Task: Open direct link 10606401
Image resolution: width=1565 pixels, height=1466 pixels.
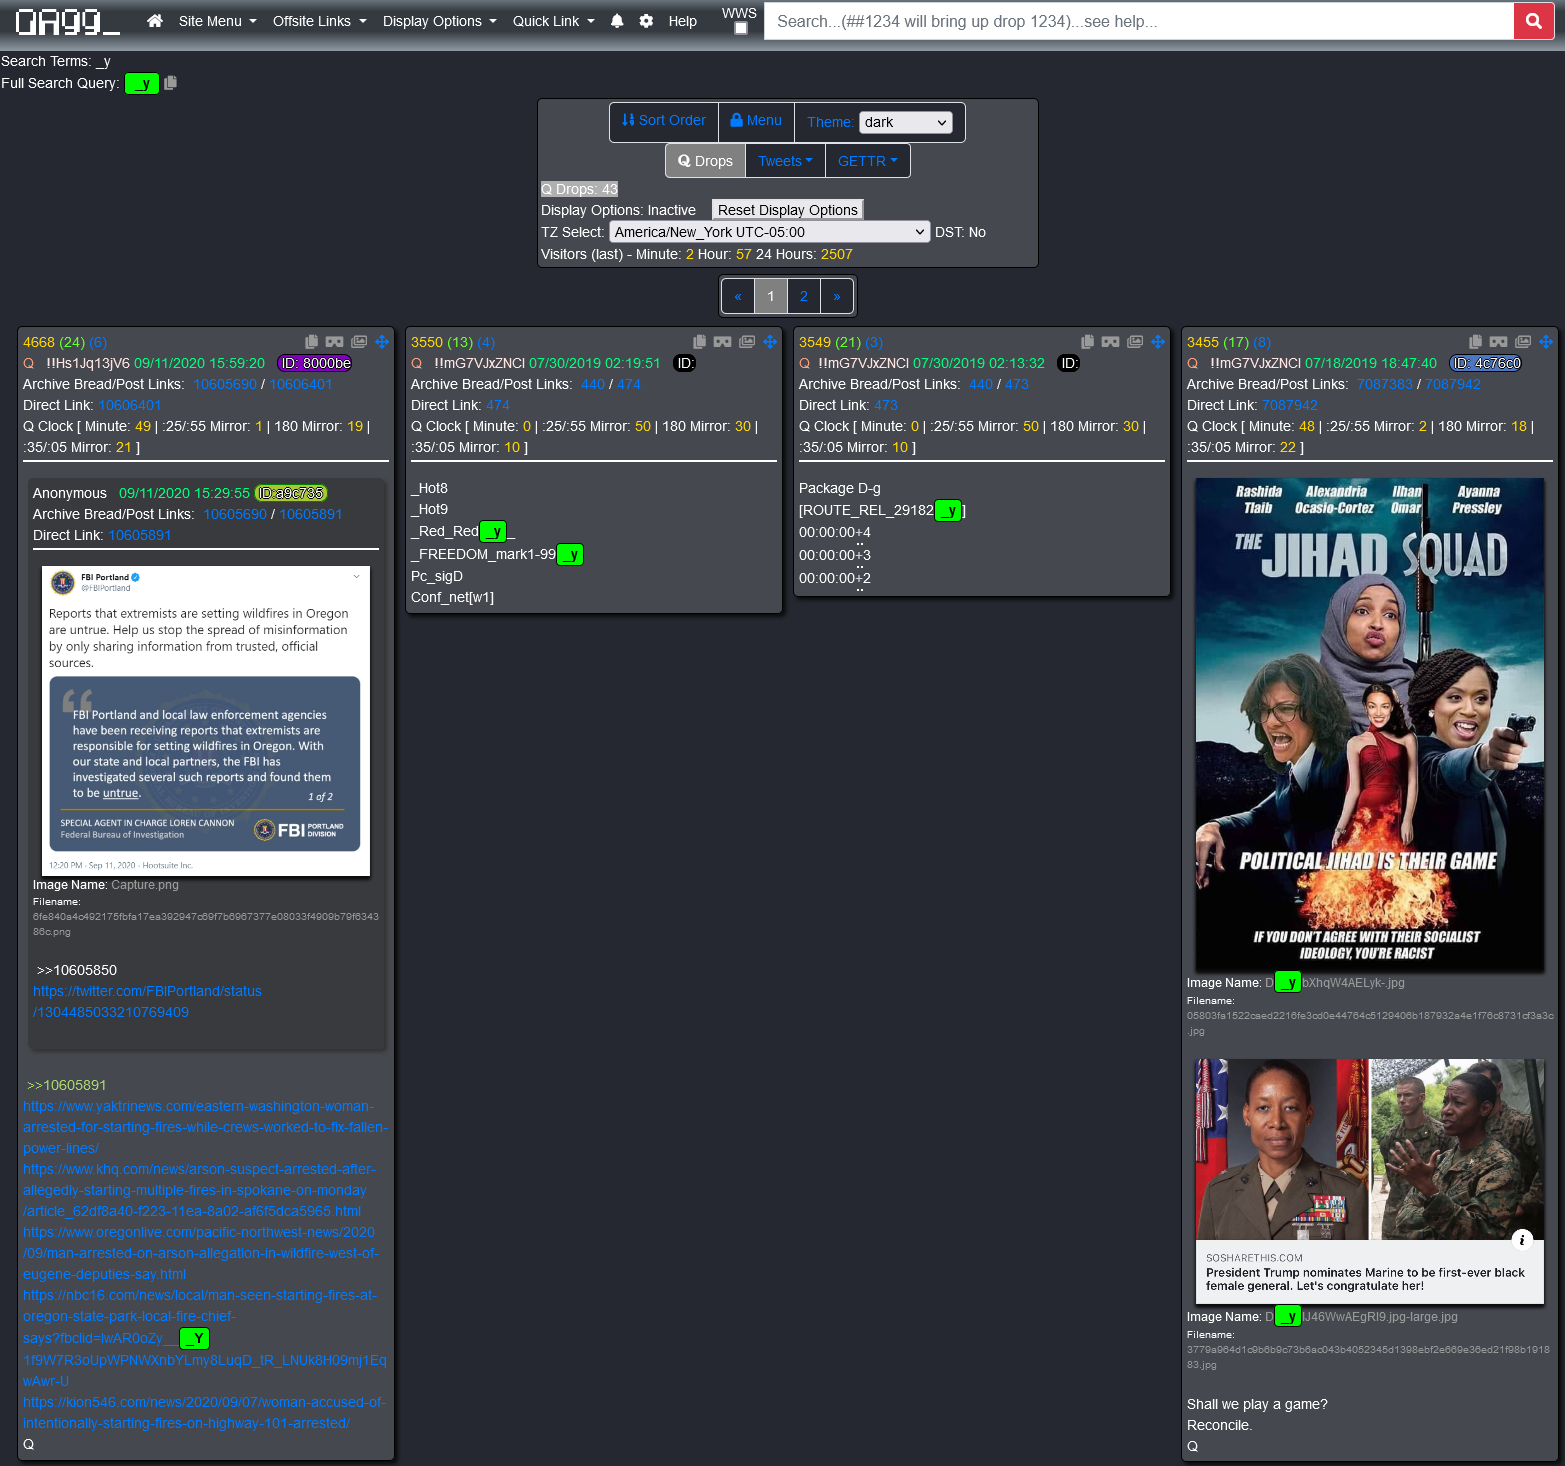Action: click(130, 405)
